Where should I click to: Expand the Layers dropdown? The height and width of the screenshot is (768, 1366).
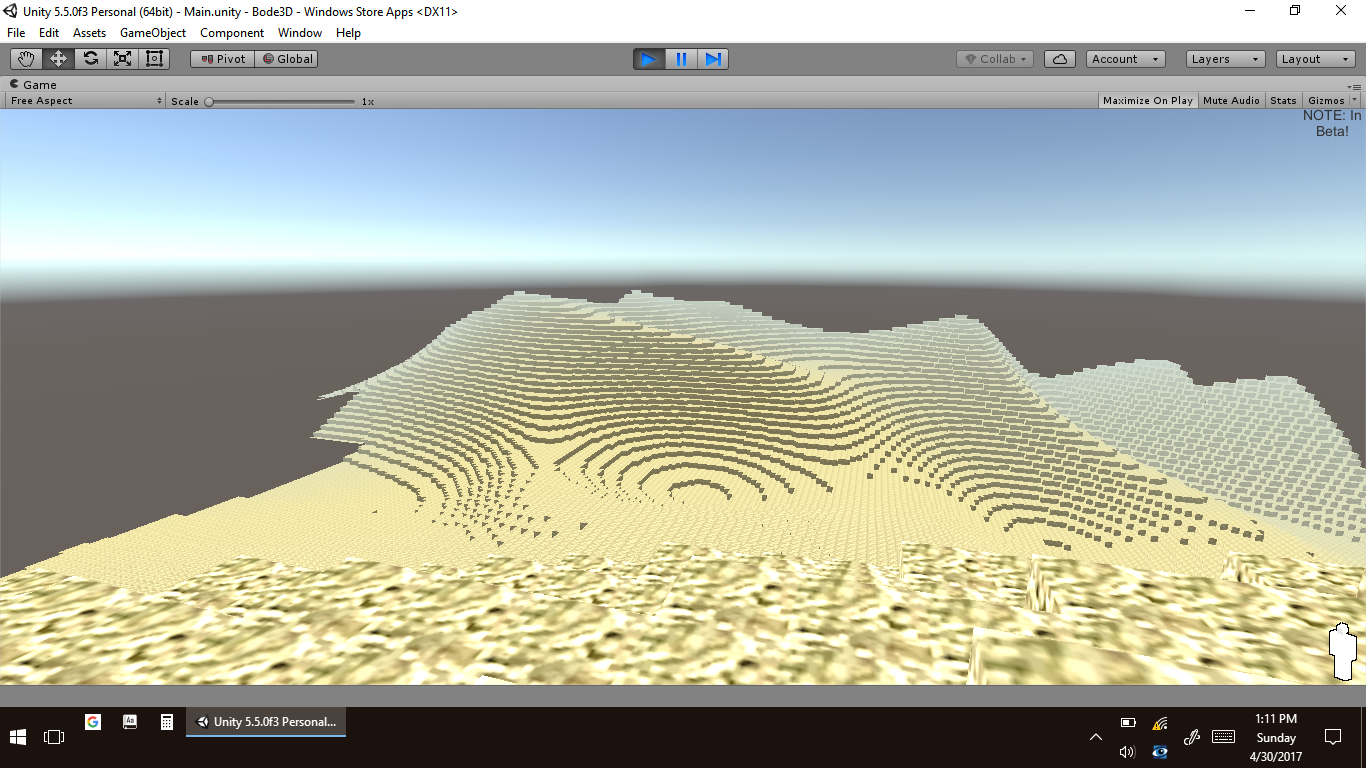(x=1225, y=59)
